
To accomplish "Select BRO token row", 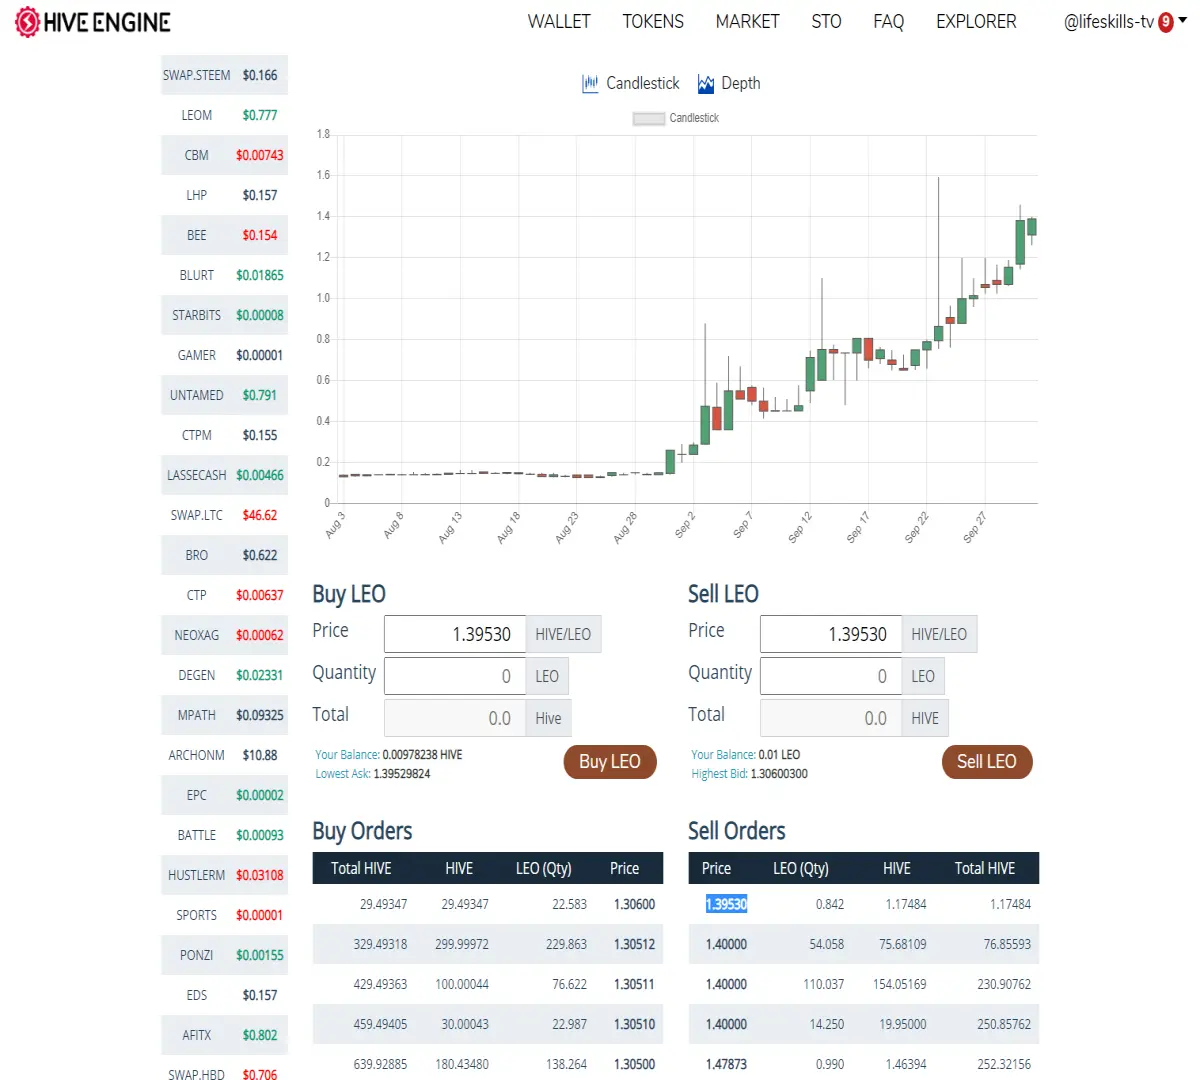I will click(x=224, y=555).
